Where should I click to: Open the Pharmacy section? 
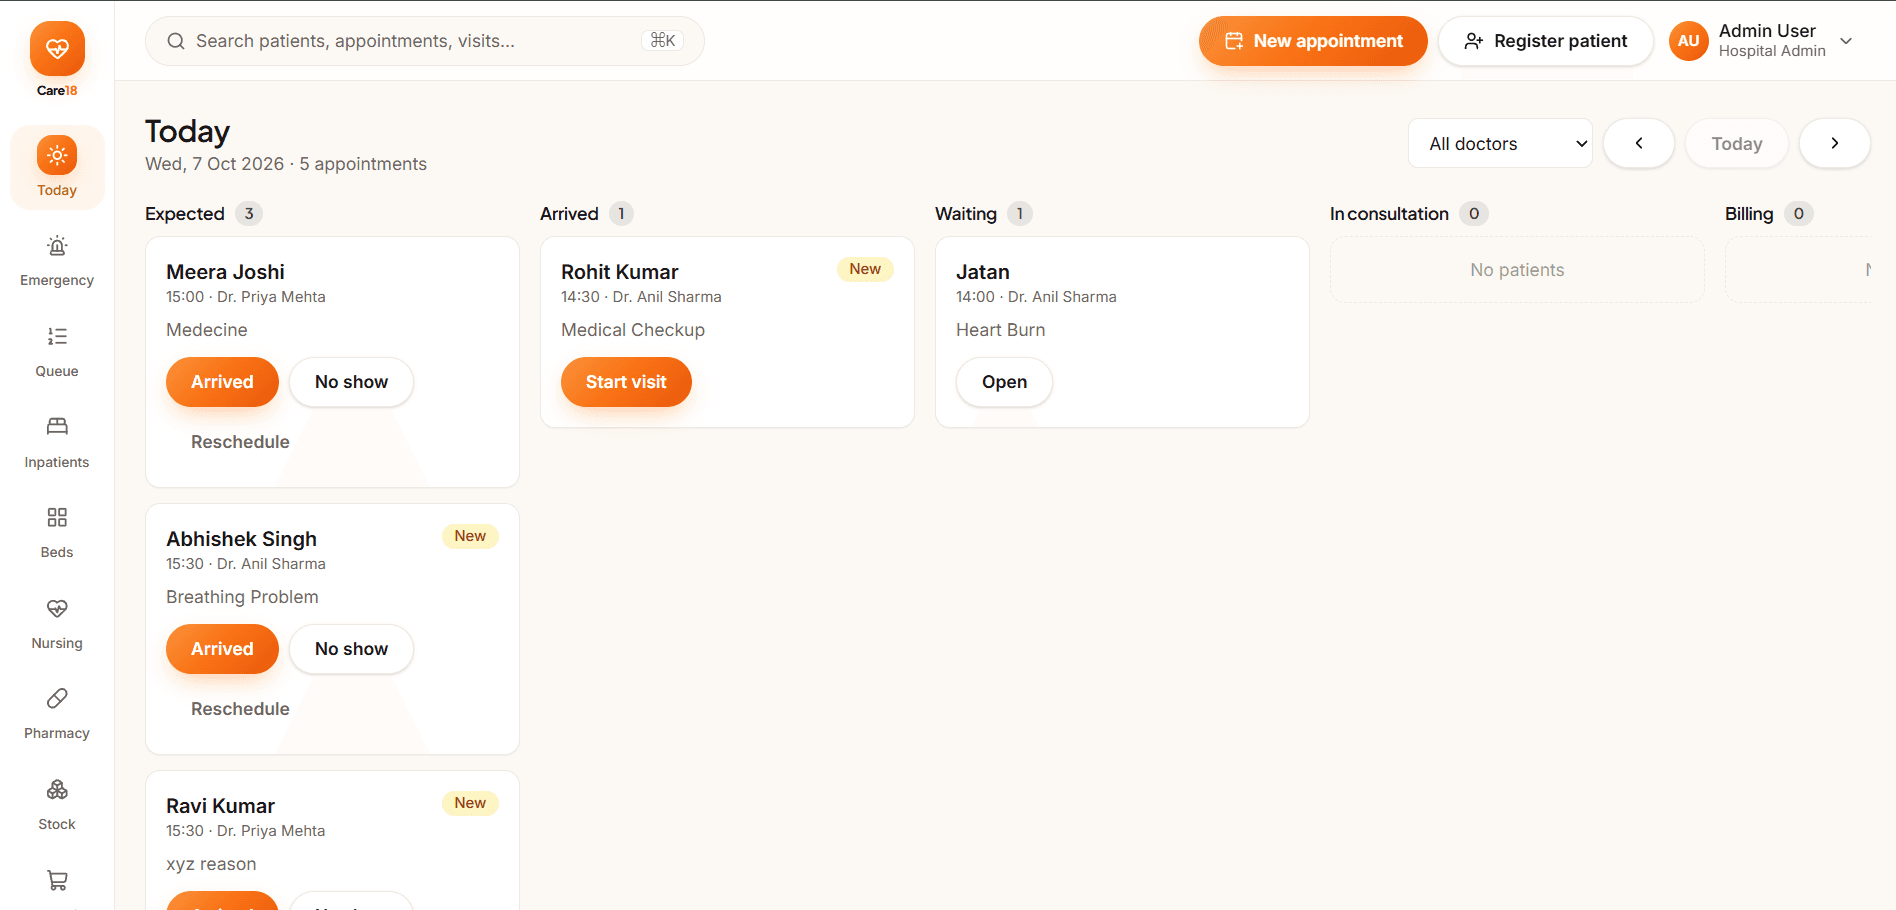(x=57, y=712)
